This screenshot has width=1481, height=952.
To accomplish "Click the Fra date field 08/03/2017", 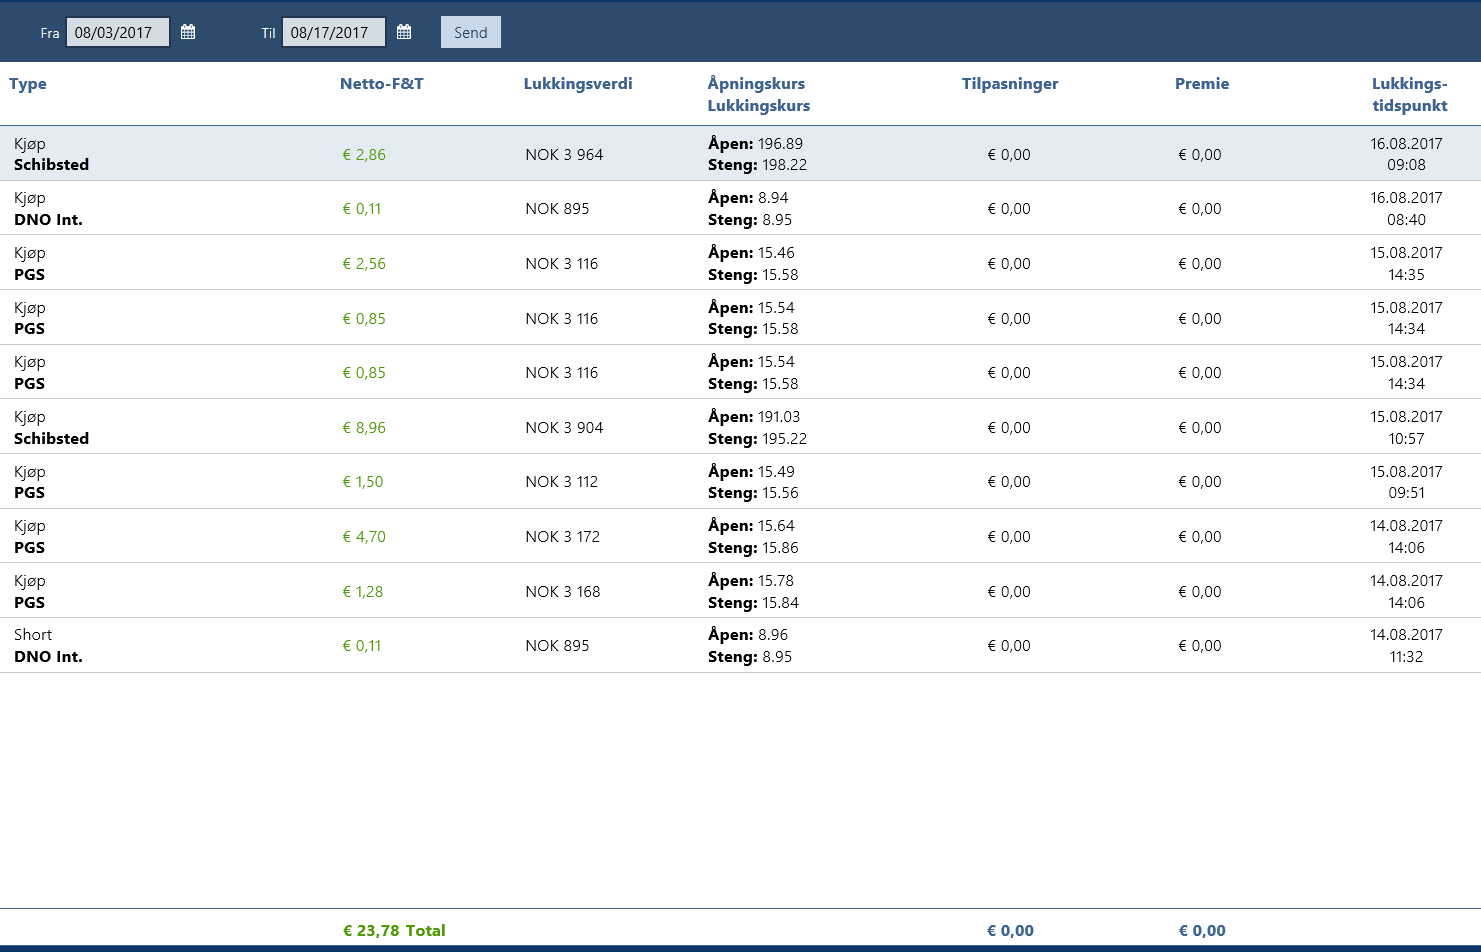I will pyautogui.click(x=118, y=32).
